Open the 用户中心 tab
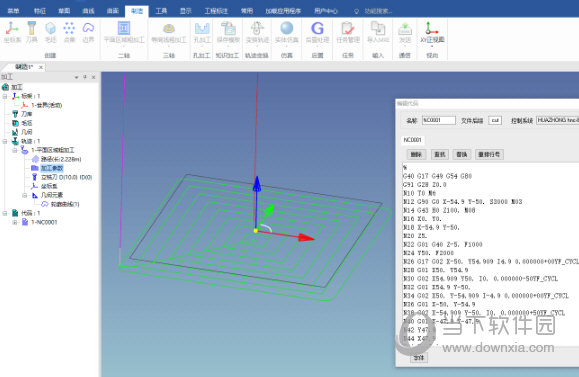The height and width of the screenshot is (377, 579). coord(326,11)
